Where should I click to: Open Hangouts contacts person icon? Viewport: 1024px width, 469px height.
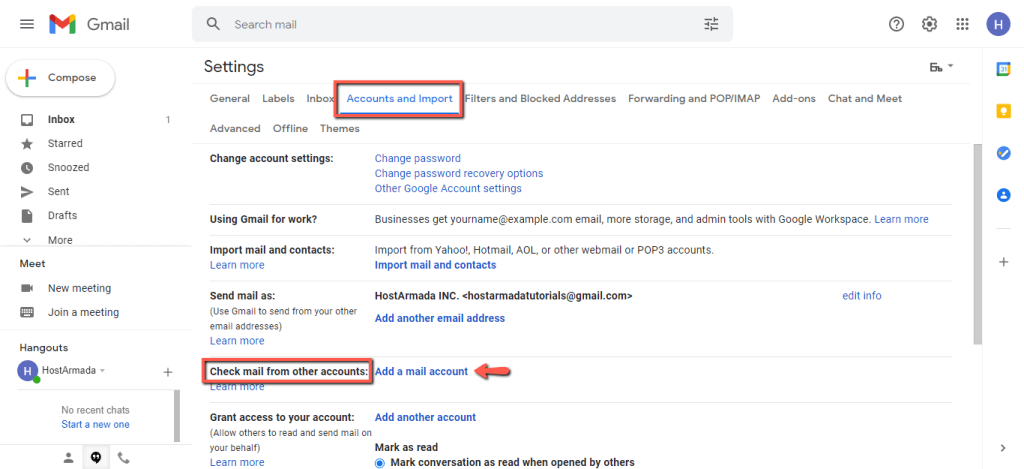click(69, 458)
